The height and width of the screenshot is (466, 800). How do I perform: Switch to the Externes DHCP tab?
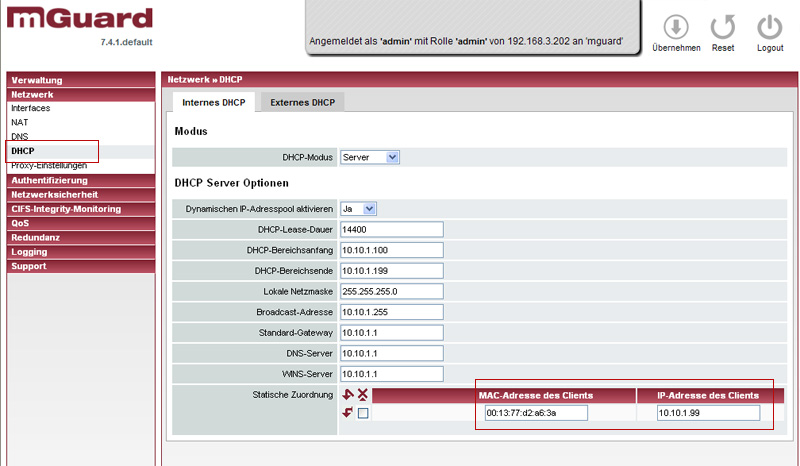tap(302, 102)
